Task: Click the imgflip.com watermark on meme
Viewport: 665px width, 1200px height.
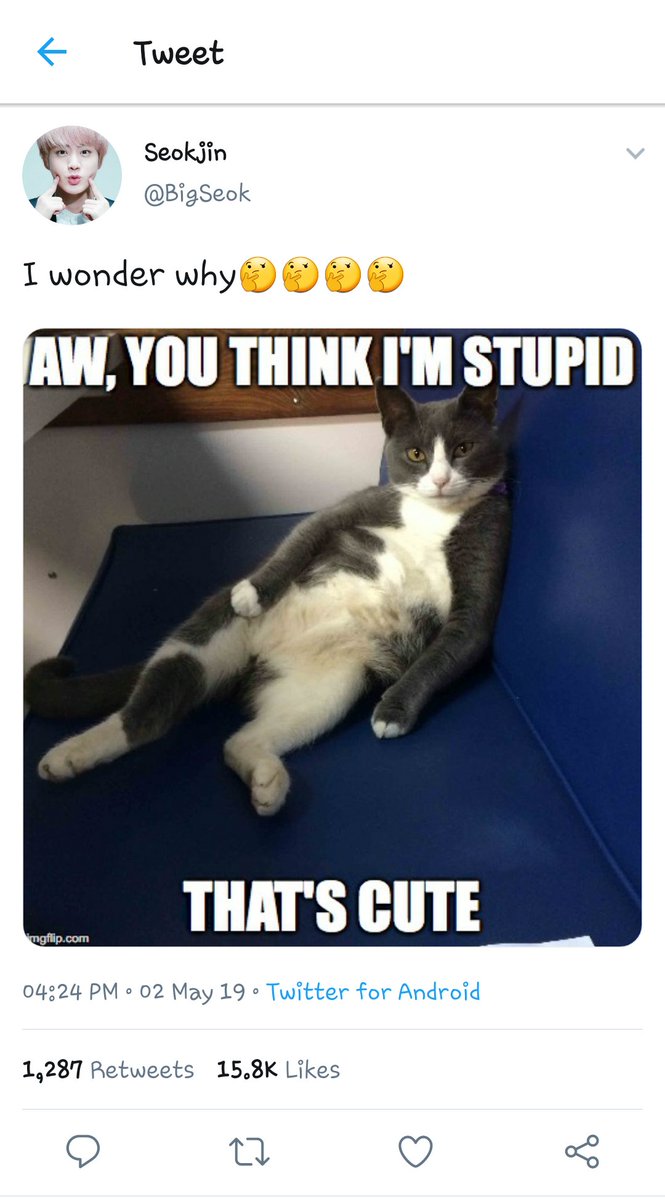Action: 58,937
